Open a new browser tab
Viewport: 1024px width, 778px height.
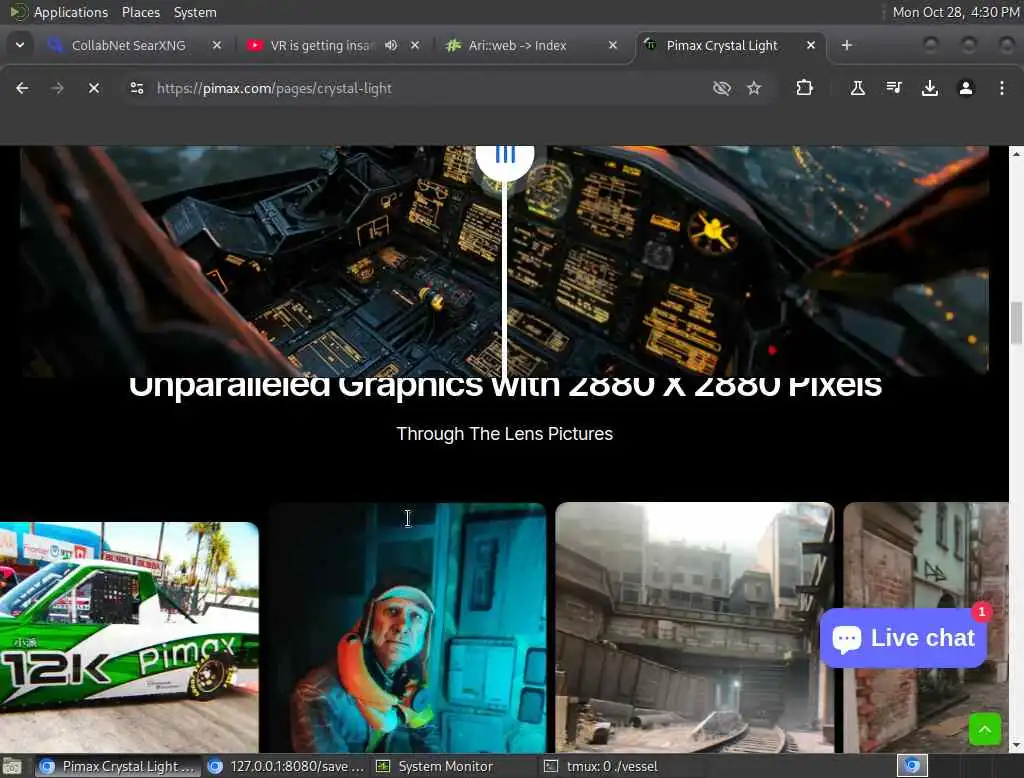846,45
